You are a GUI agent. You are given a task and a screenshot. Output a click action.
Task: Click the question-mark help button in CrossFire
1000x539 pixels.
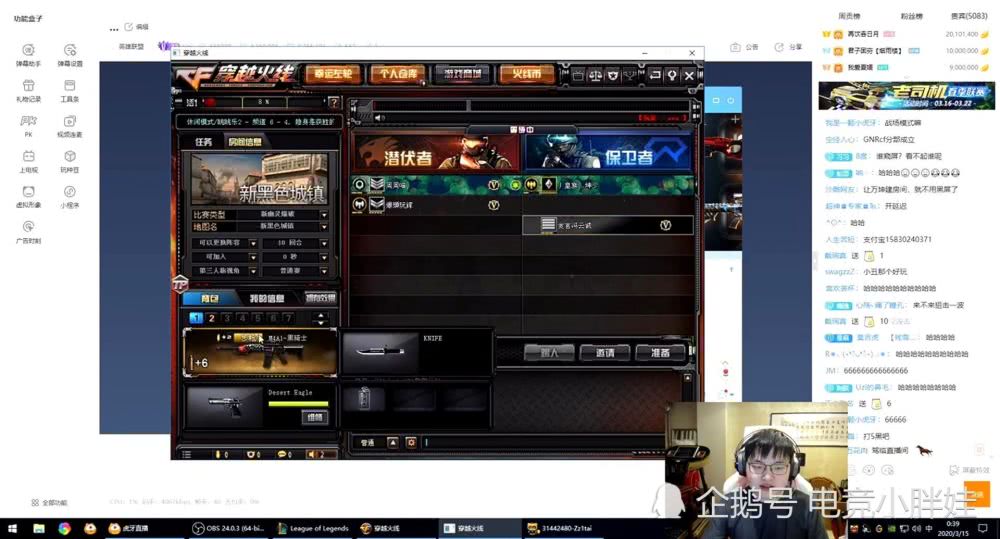point(333,102)
